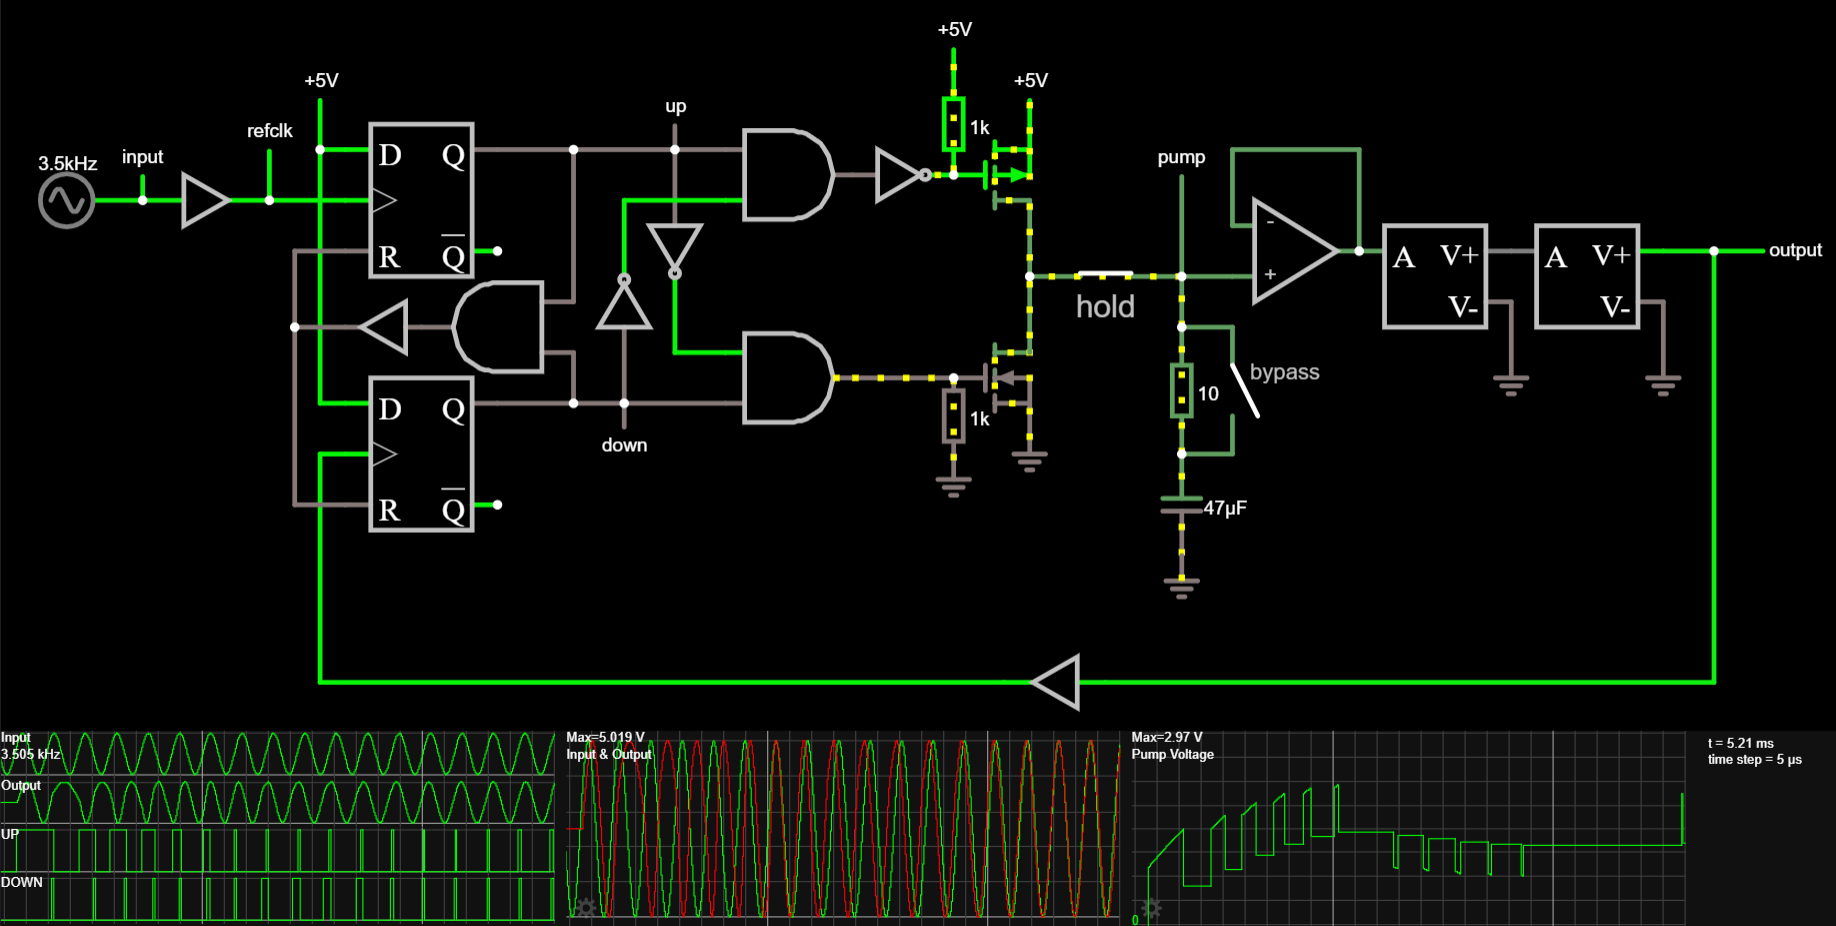The height and width of the screenshot is (926, 1836).
Task: Click the +5V rail label above the flip-flops
Action: click(x=321, y=80)
